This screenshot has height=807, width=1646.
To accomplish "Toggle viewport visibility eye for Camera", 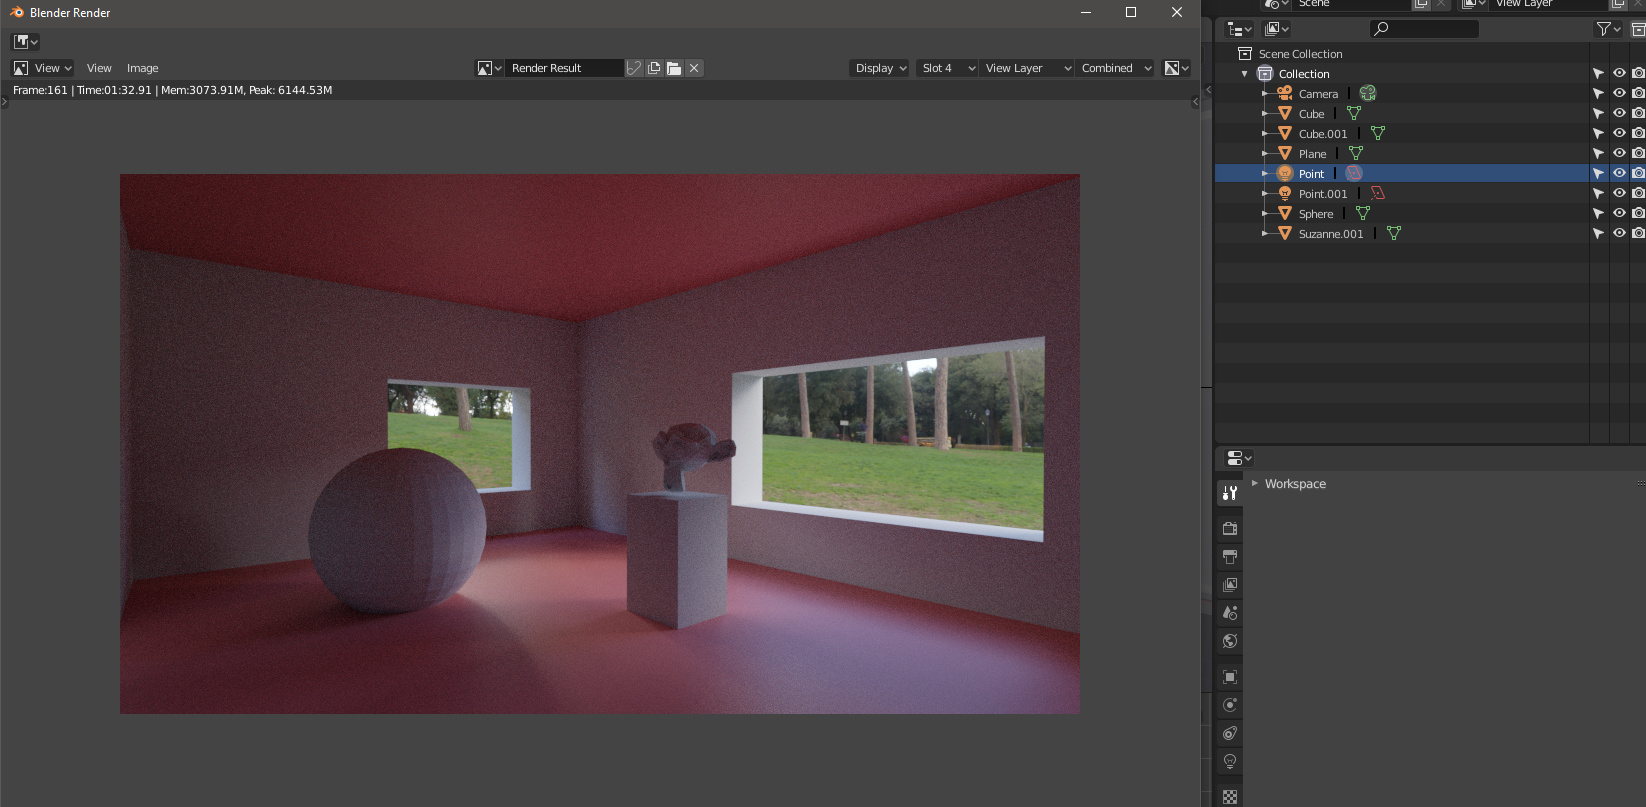I will coord(1619,93).
